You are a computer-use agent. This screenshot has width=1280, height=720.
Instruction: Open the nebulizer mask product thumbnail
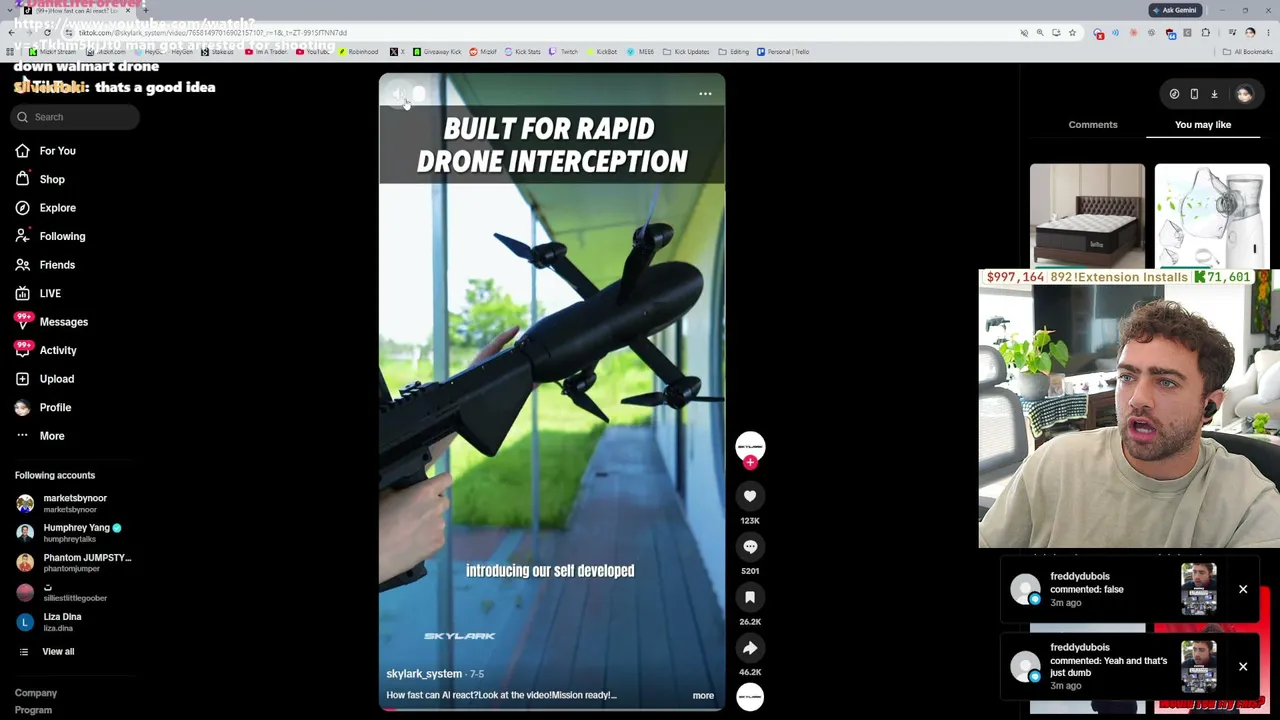click(1212, 216)
